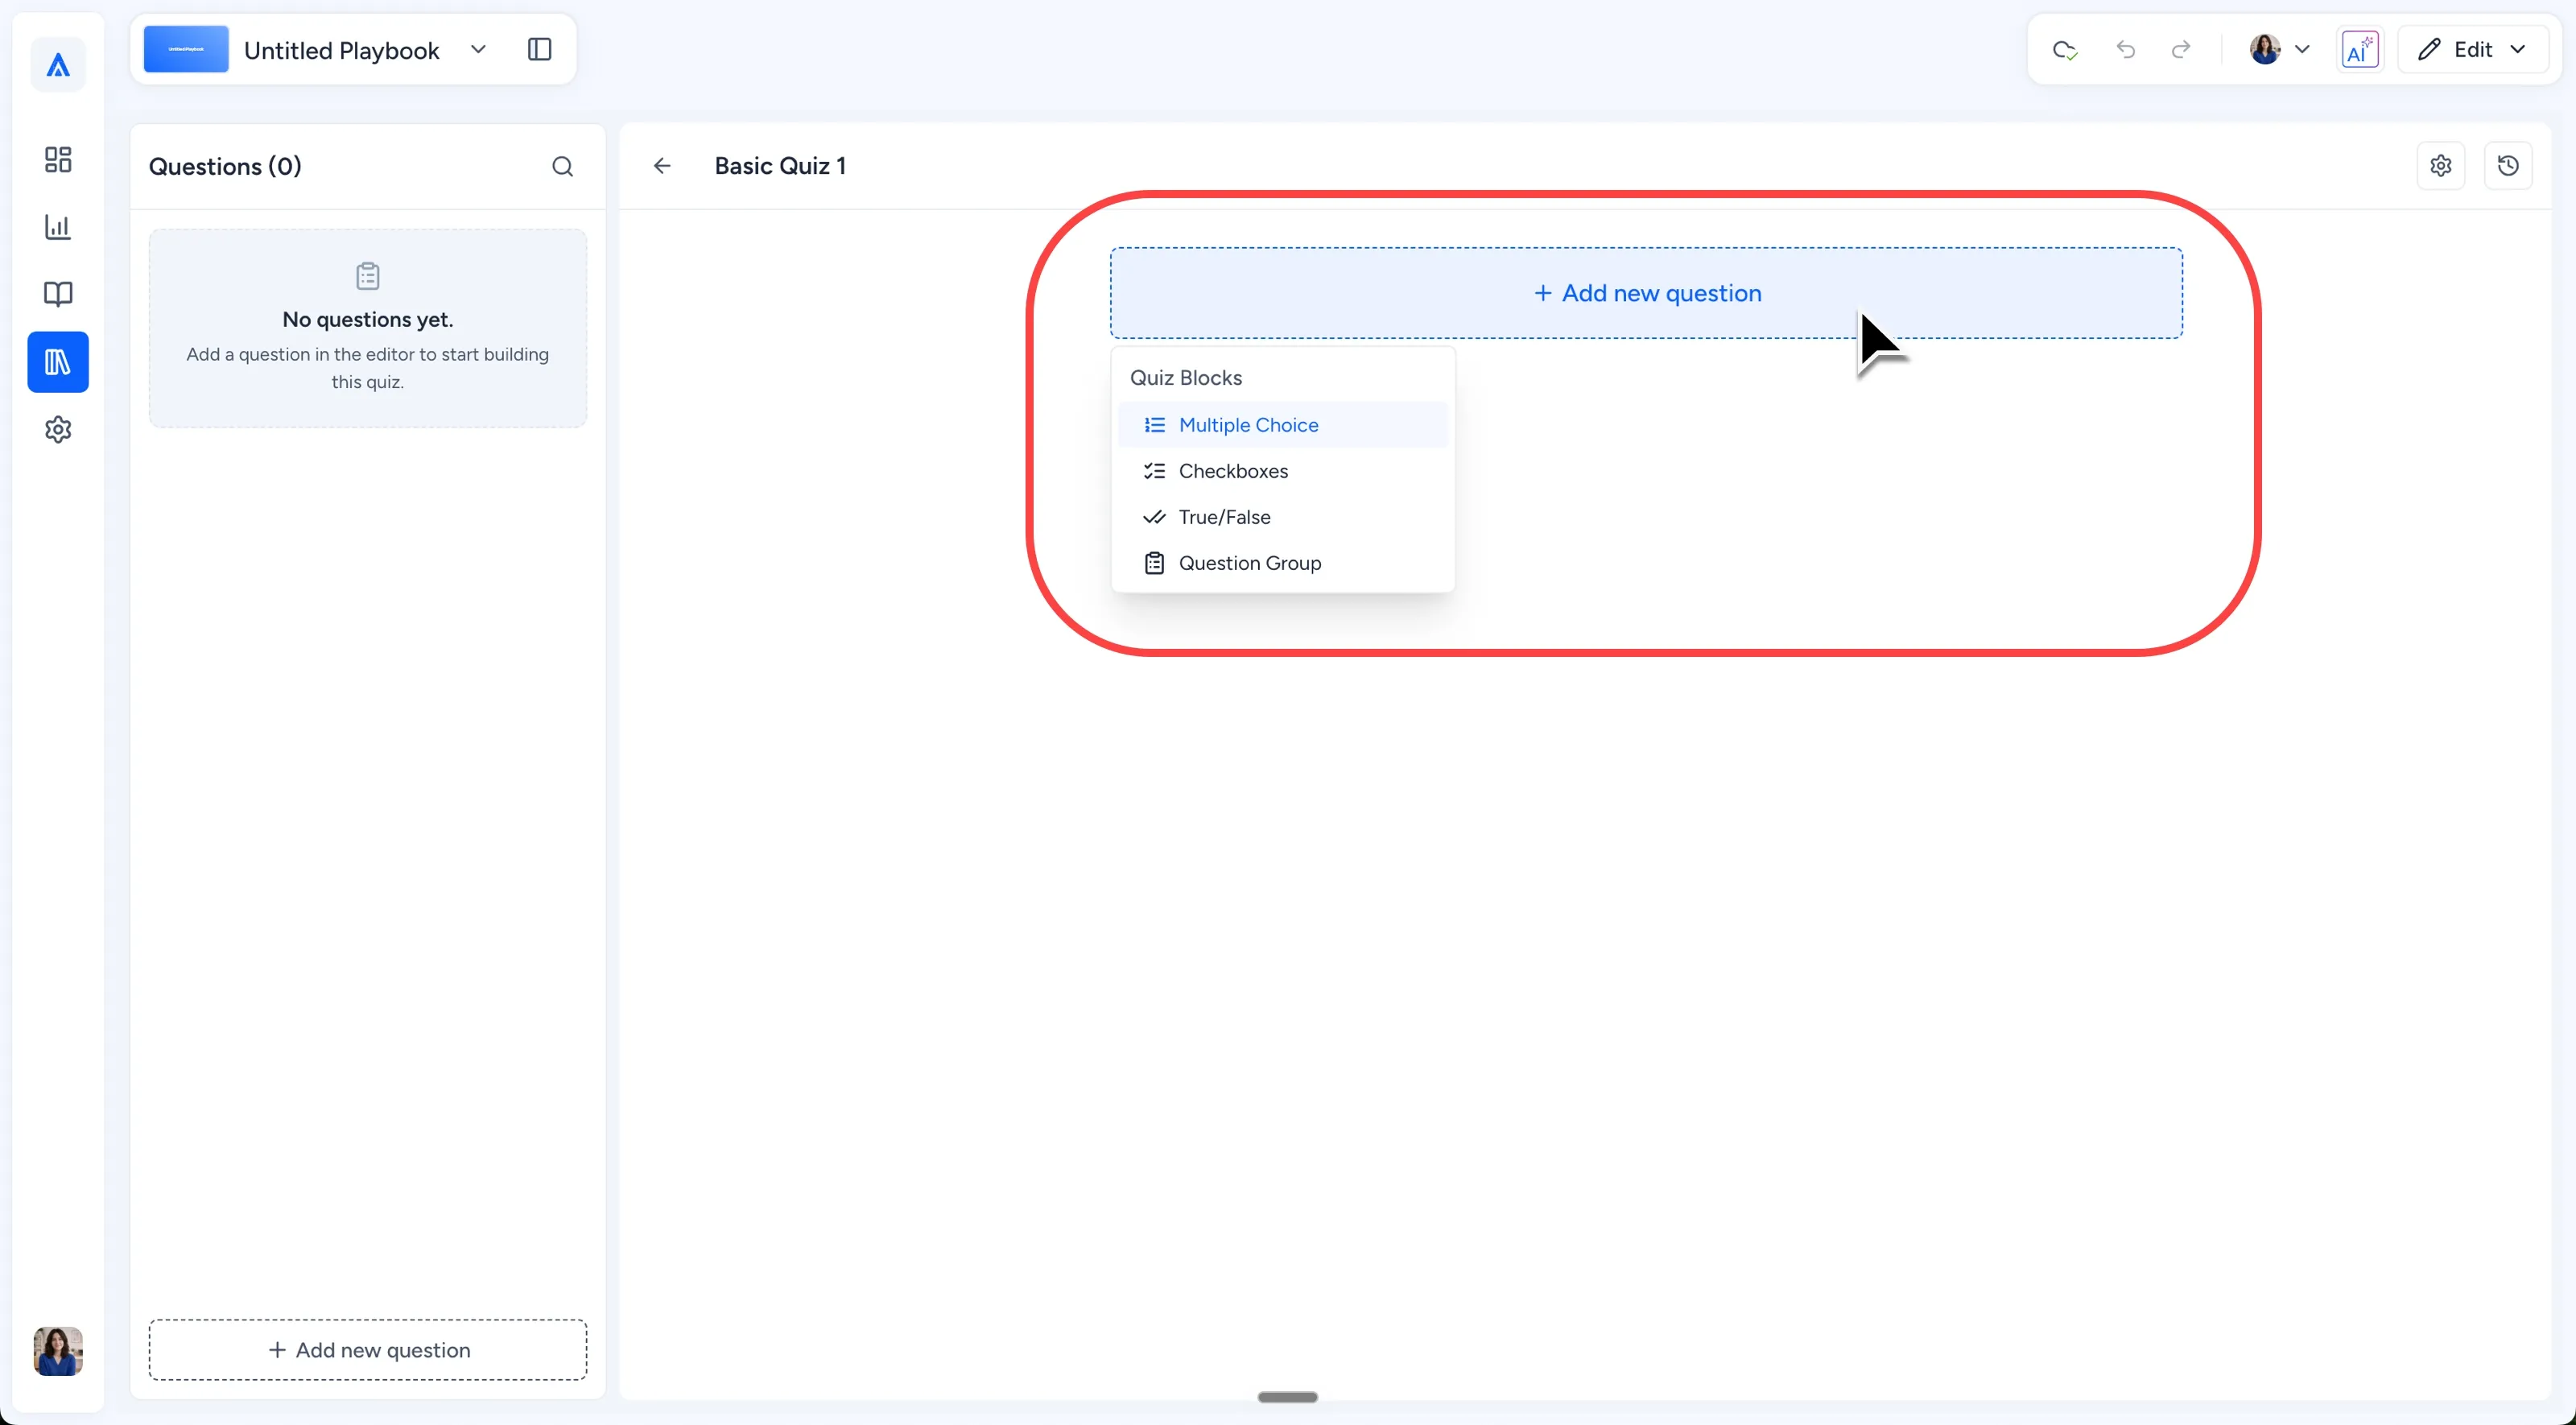The height and width of the screenshot is (1425, 2576).
Task: Click the user avatar at sidebar bottom
Action: pyautogui.click(x=58, y=1351)
